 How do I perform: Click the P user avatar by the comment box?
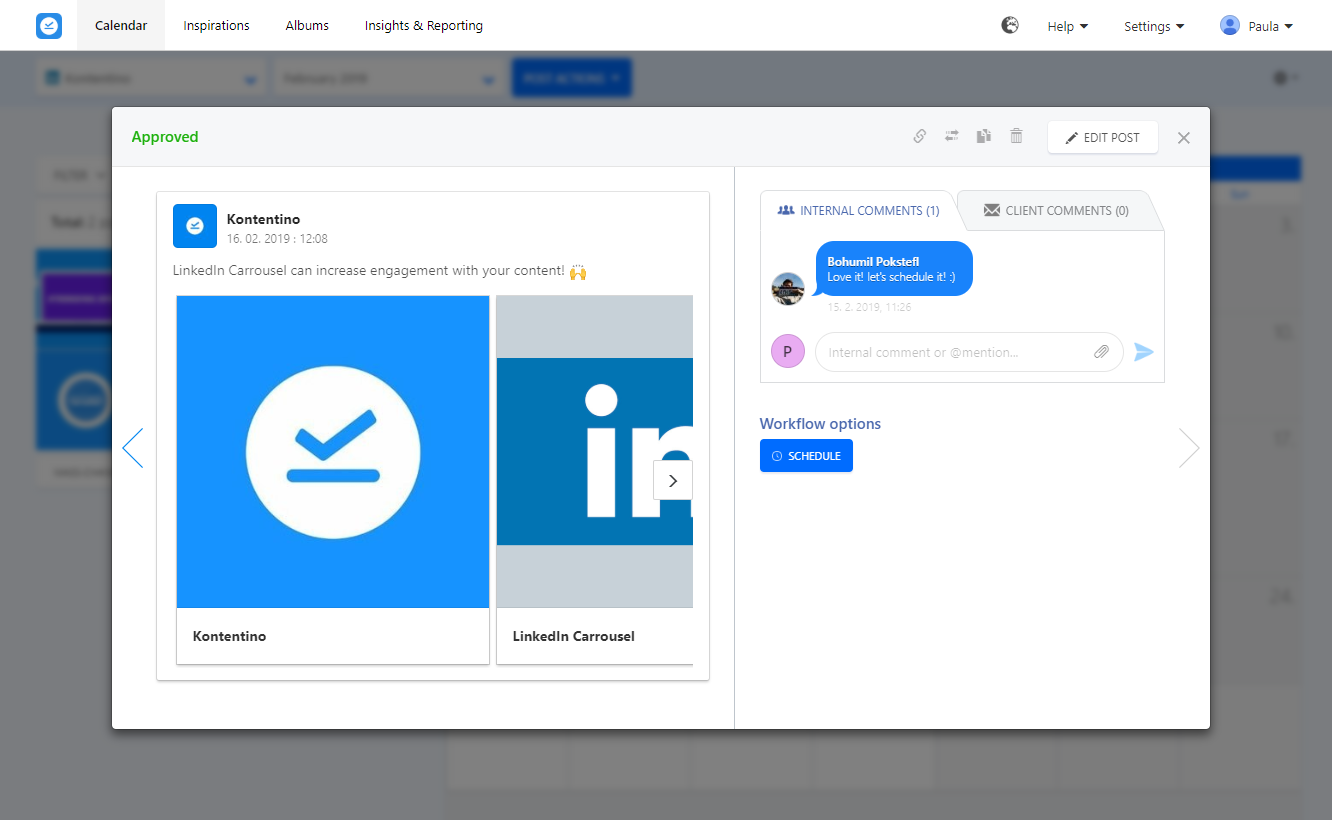788,351
